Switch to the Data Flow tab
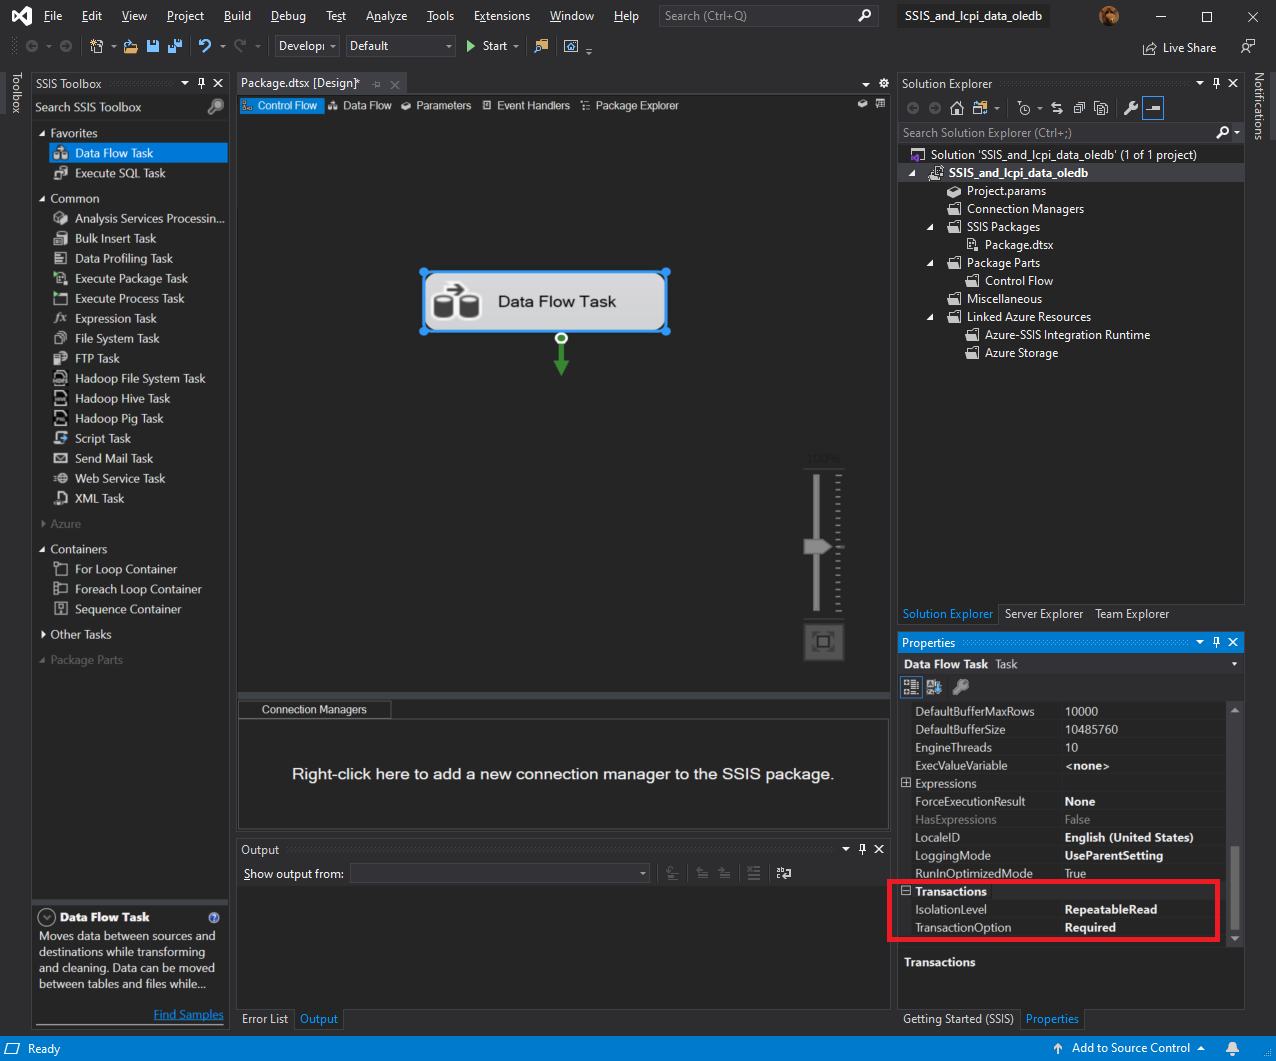Screen dimensions: 1276x1061 [x=360, y=105]
